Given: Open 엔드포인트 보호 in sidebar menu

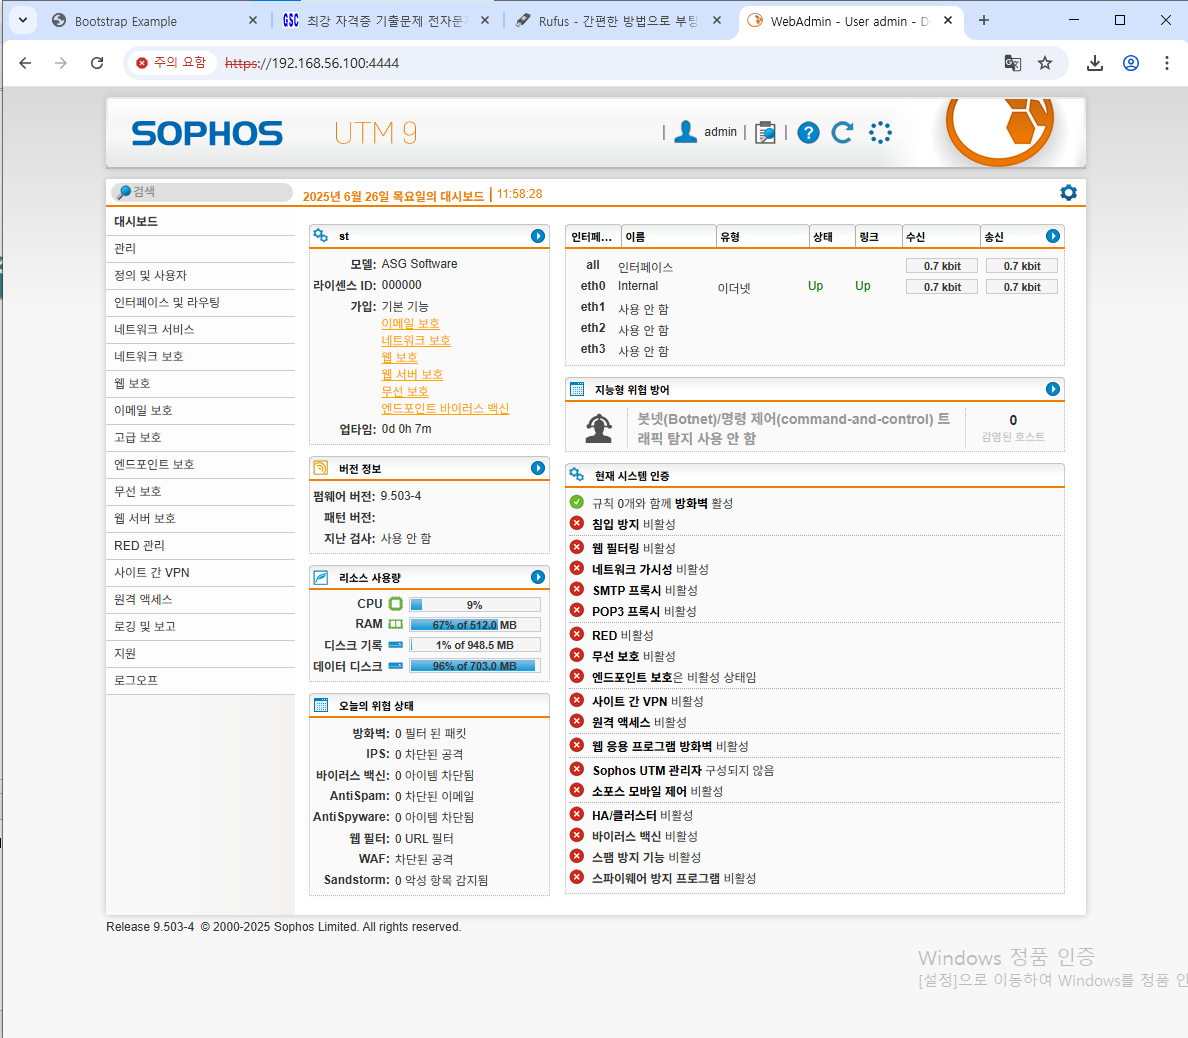Looking at the screenshot, I should tap(201, 464).
